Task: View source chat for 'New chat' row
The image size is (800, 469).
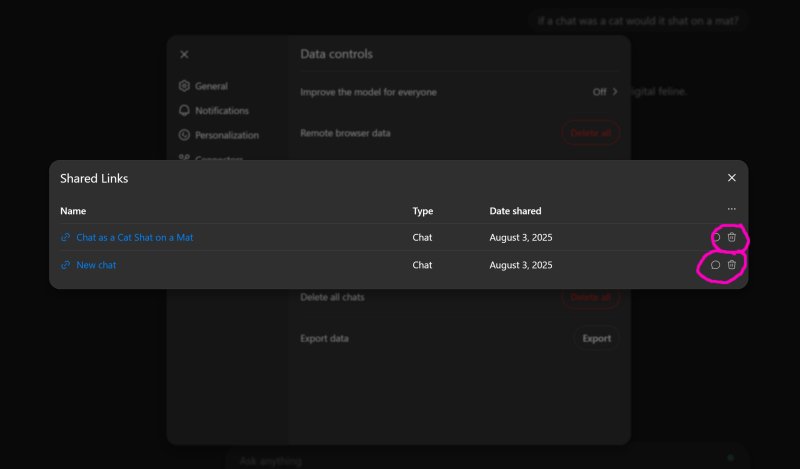Action: [x=715, y=265]
